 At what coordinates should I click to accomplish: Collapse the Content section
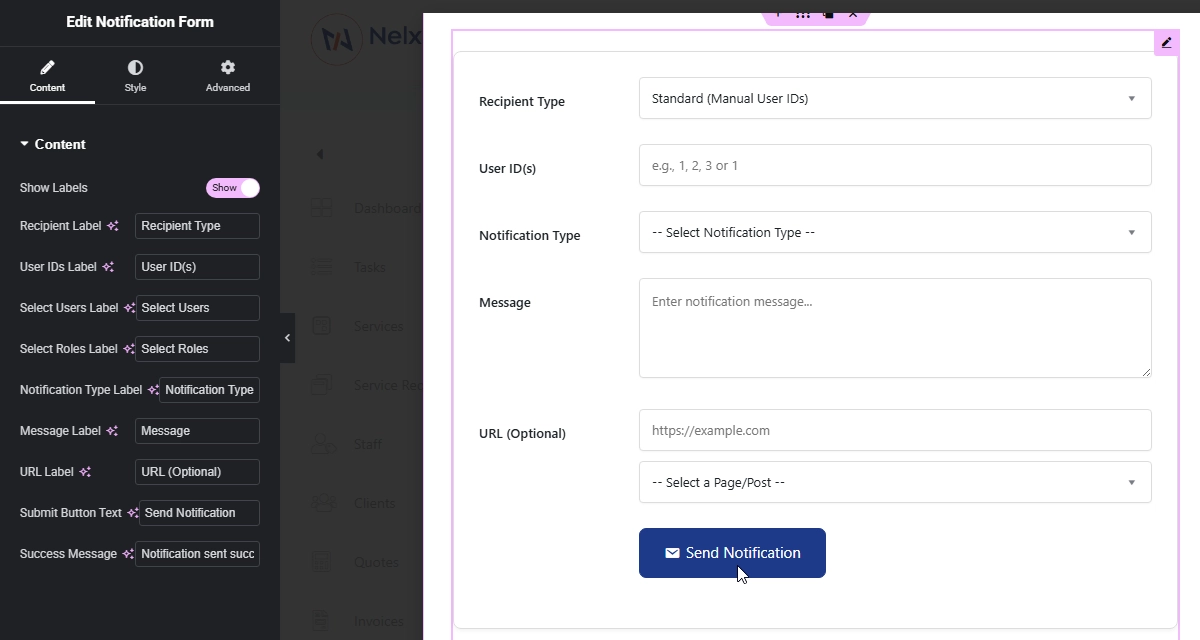pos(53,144)
